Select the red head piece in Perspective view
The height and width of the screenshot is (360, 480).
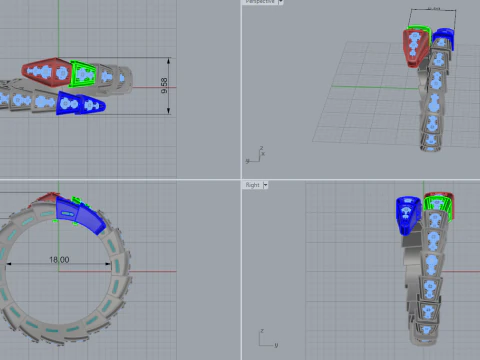[416, 47]
